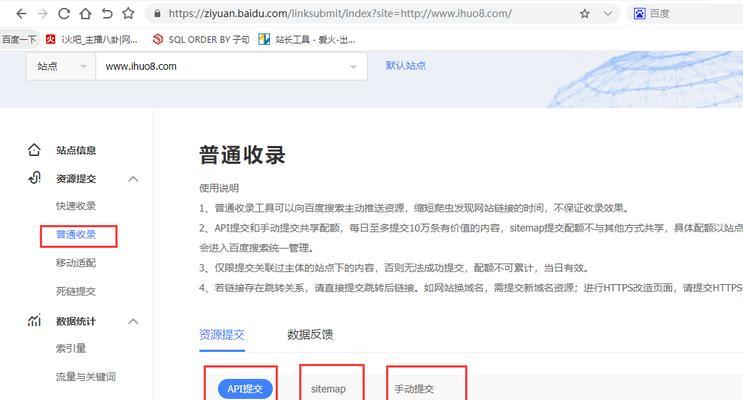The height and width of the screenshot is (400, 743).
Task: Click the 普通收录 page heading
Action: tap(242, 155)
